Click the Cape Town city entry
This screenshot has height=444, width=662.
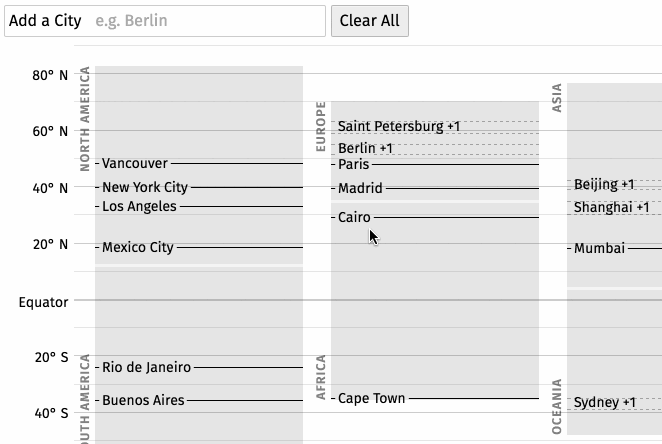pos(372,398)
